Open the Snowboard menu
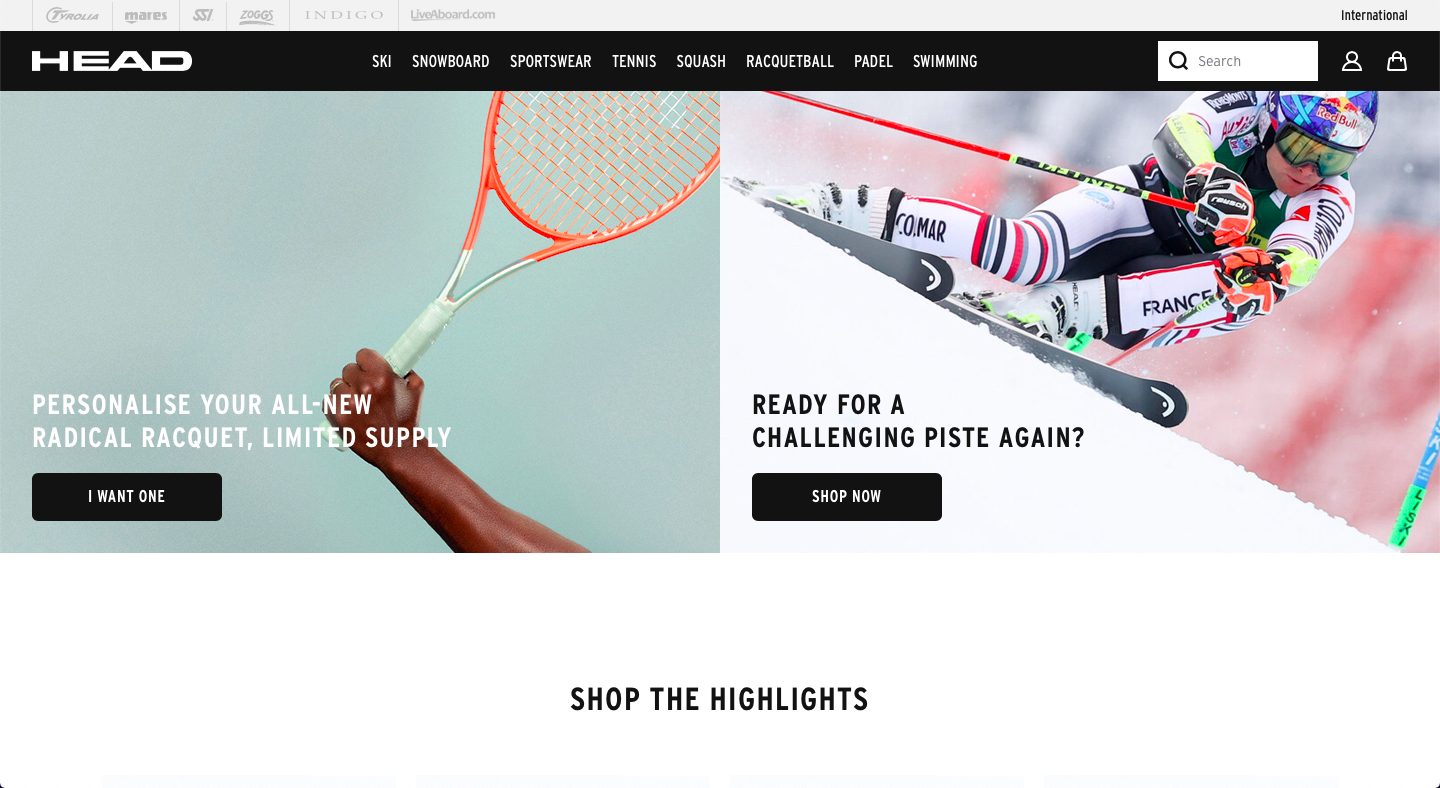The width and height of the screenshot is (1440, 788). pos(451,61)
